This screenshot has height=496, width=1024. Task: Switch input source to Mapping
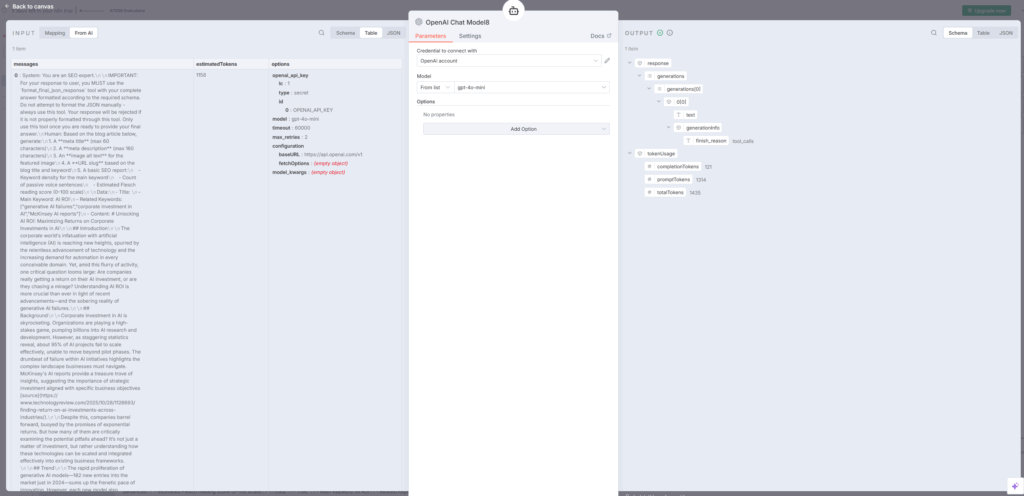55,33
